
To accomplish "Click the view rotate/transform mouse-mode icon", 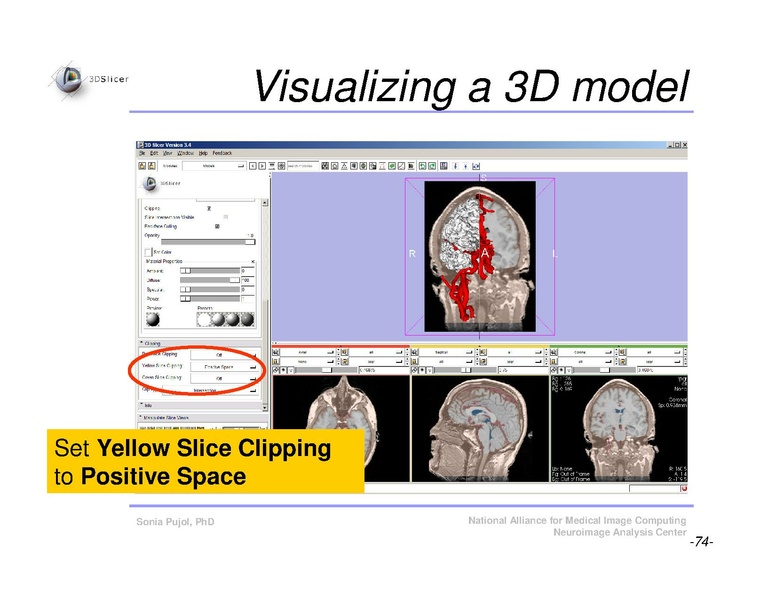I will click(476, 166).
